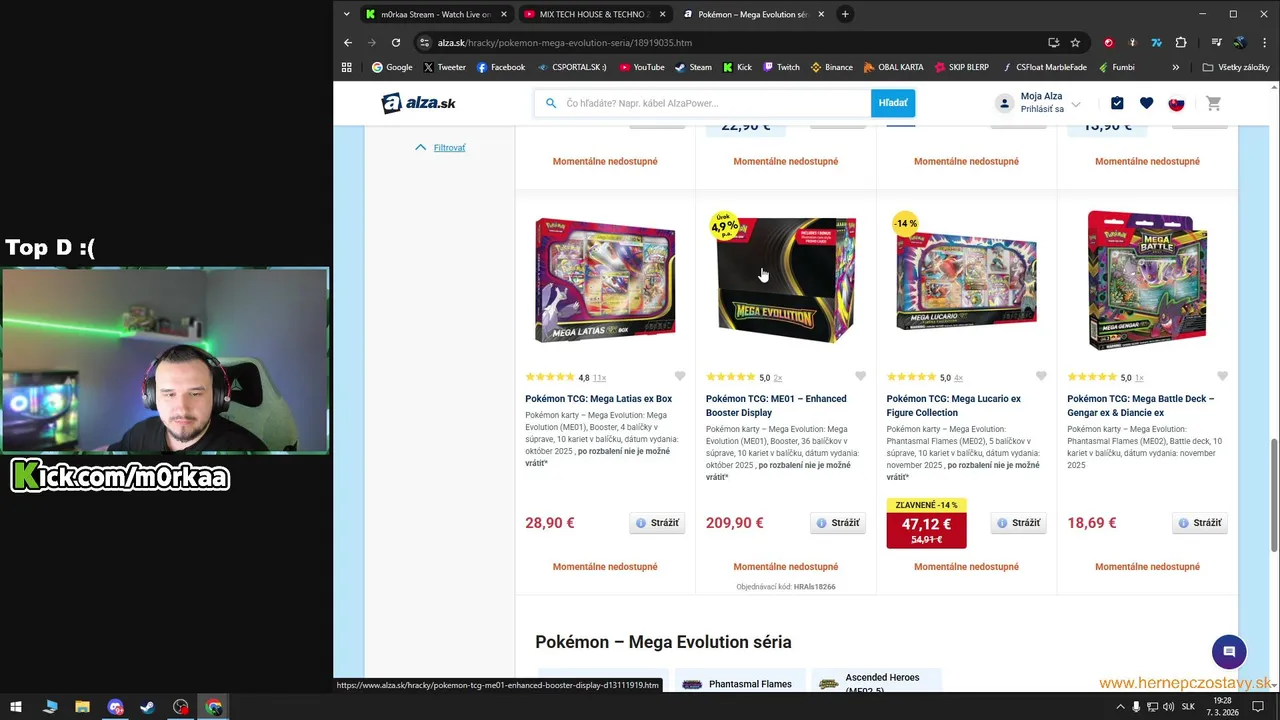Open the favourites heart icon in the Alza header

point(1146,103)
